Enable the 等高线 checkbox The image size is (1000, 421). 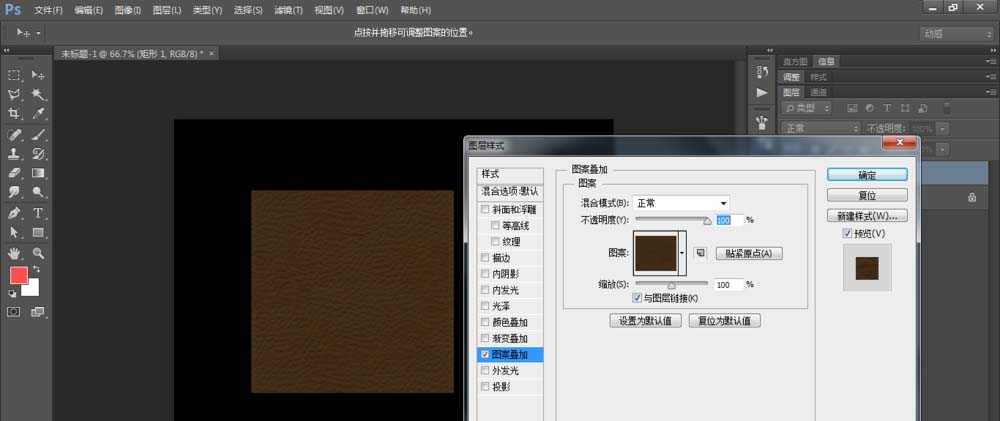[x=496, y=225]
